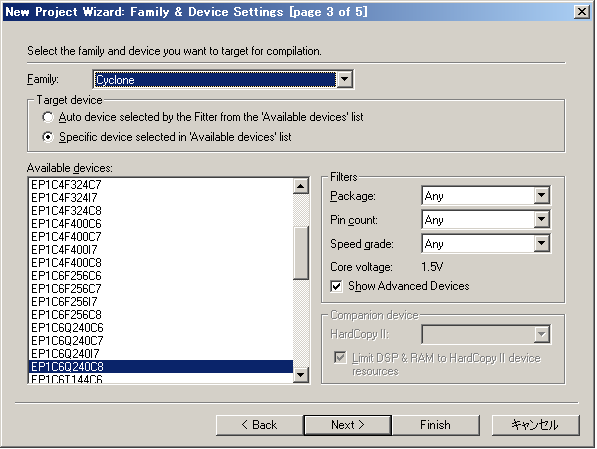Select 'Auto device selected by the Fitter' radio
Image resolution: width=597 pixels, height=449 pixels.
(x=48, y=117)
